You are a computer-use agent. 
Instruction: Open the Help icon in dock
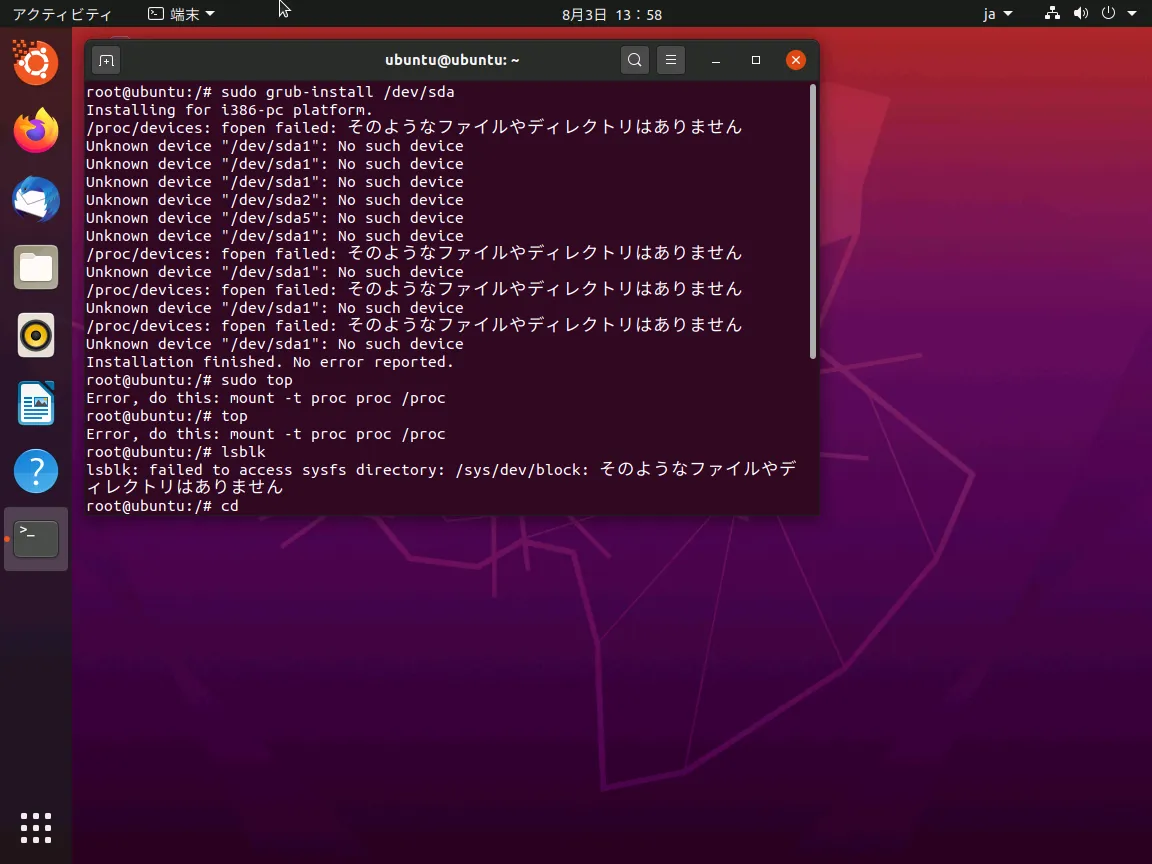36,471
